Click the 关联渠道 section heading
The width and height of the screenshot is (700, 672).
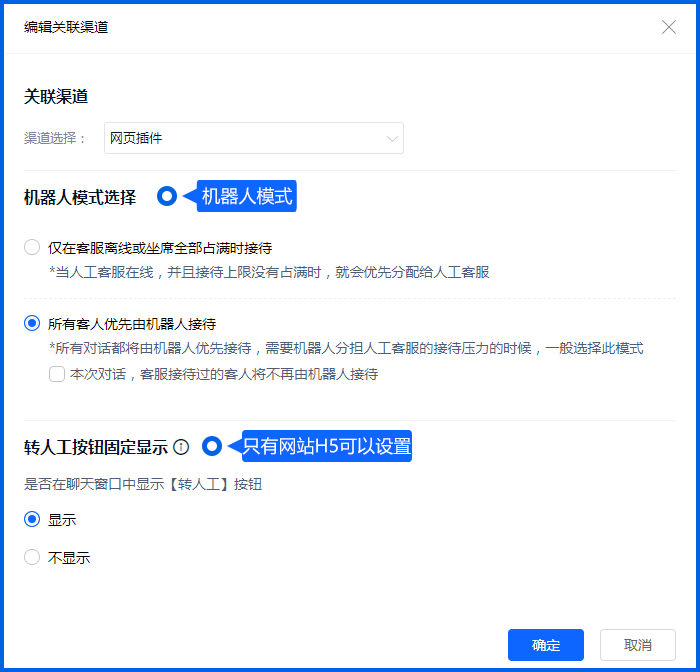coord(56,96)
